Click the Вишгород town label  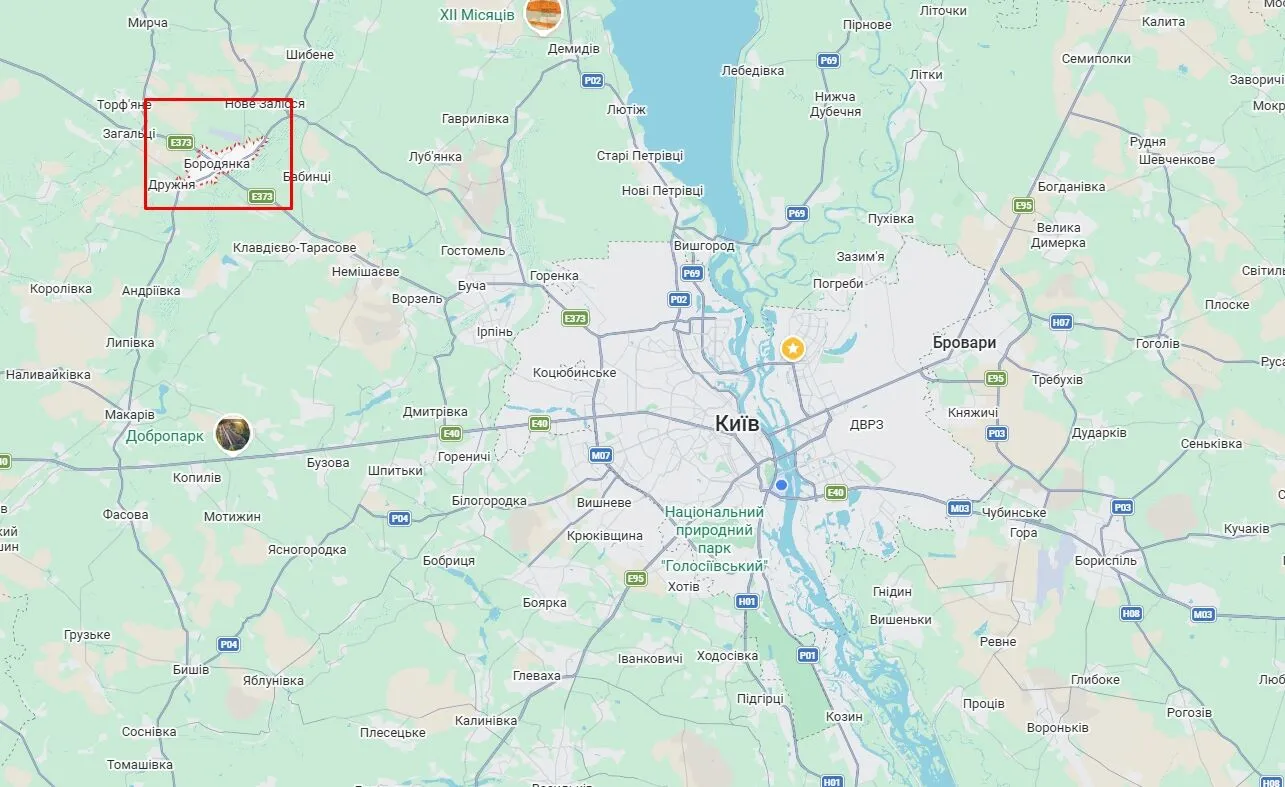[704, 246]
